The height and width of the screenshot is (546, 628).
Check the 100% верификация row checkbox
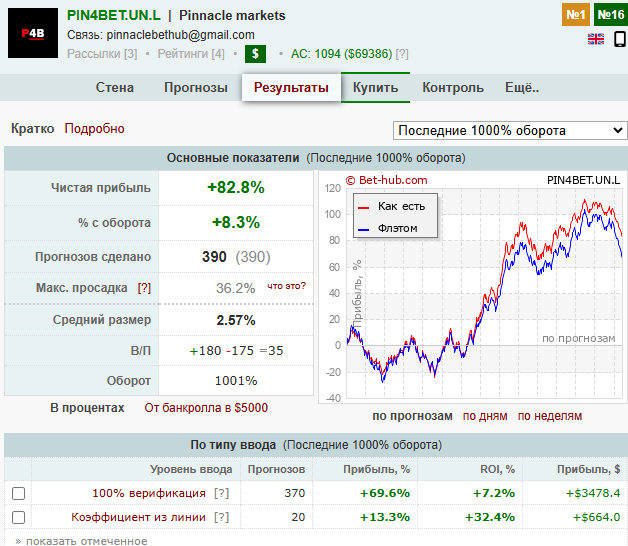(x=18, y=493)
